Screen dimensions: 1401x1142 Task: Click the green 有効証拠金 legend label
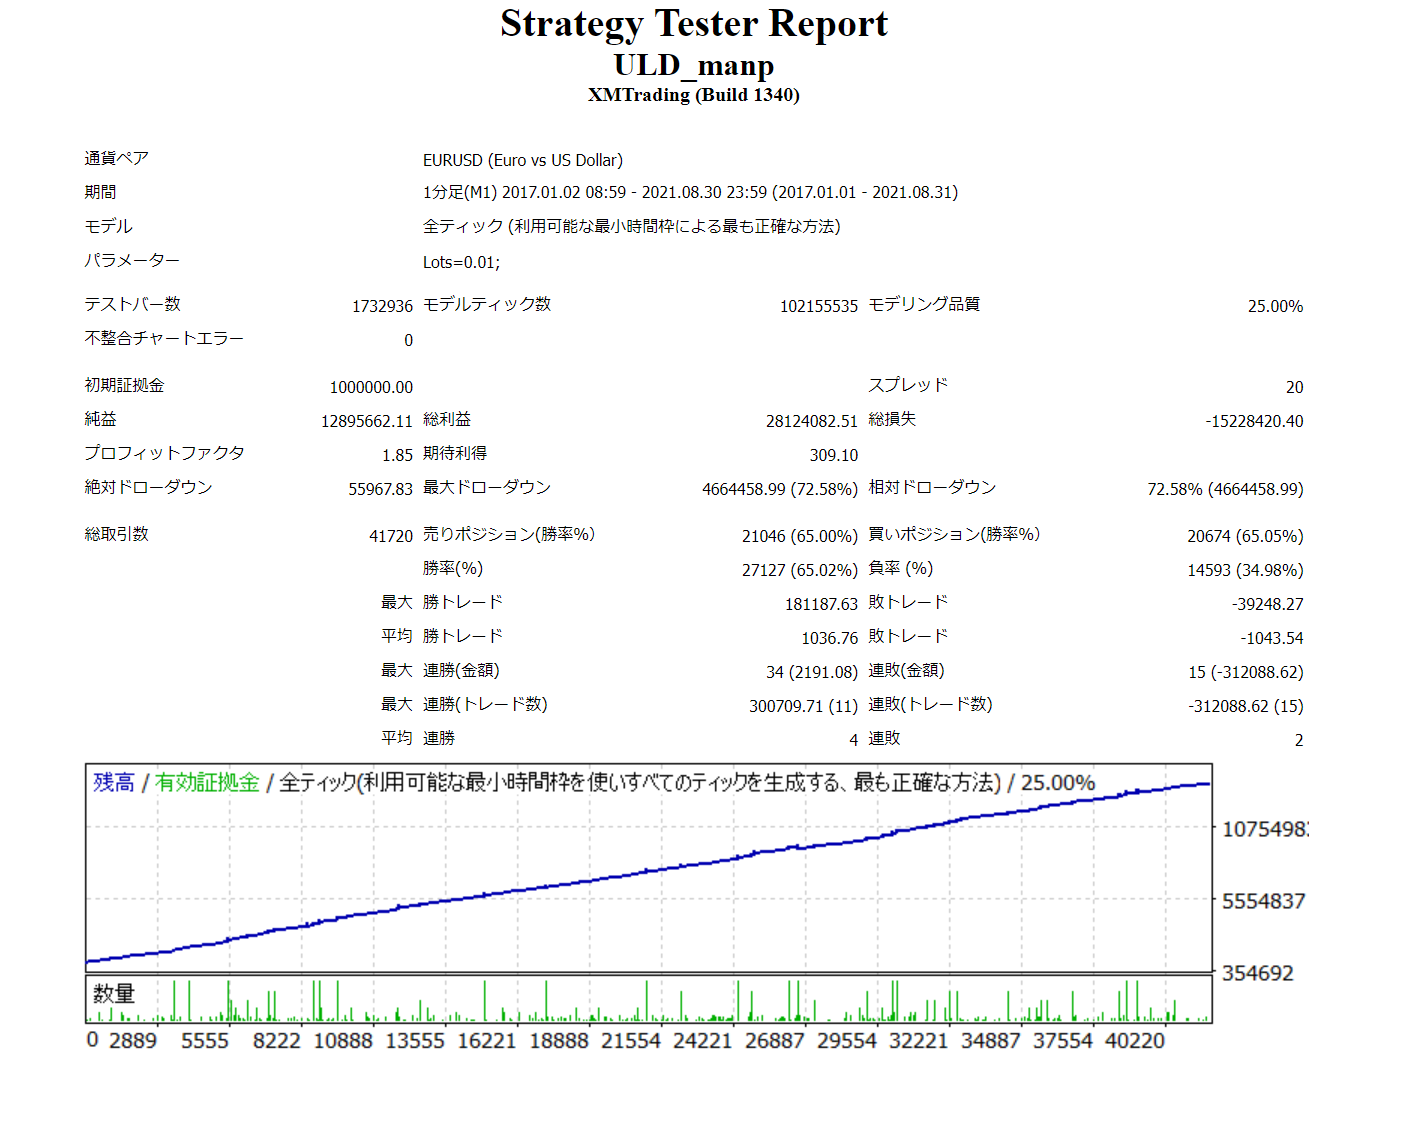point(207,782)
